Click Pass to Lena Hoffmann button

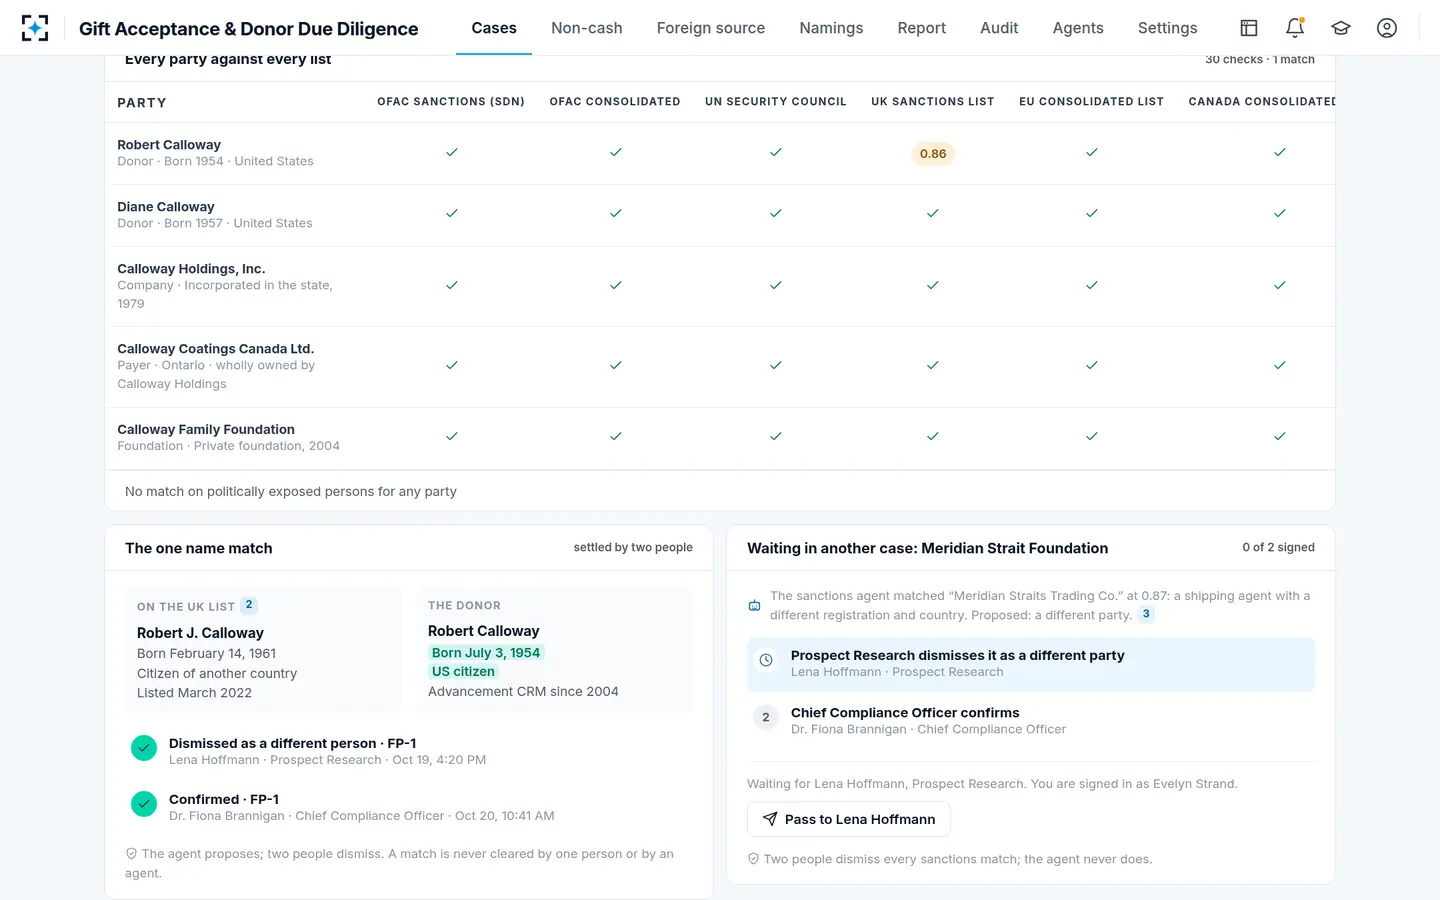(x=849, y=819)
